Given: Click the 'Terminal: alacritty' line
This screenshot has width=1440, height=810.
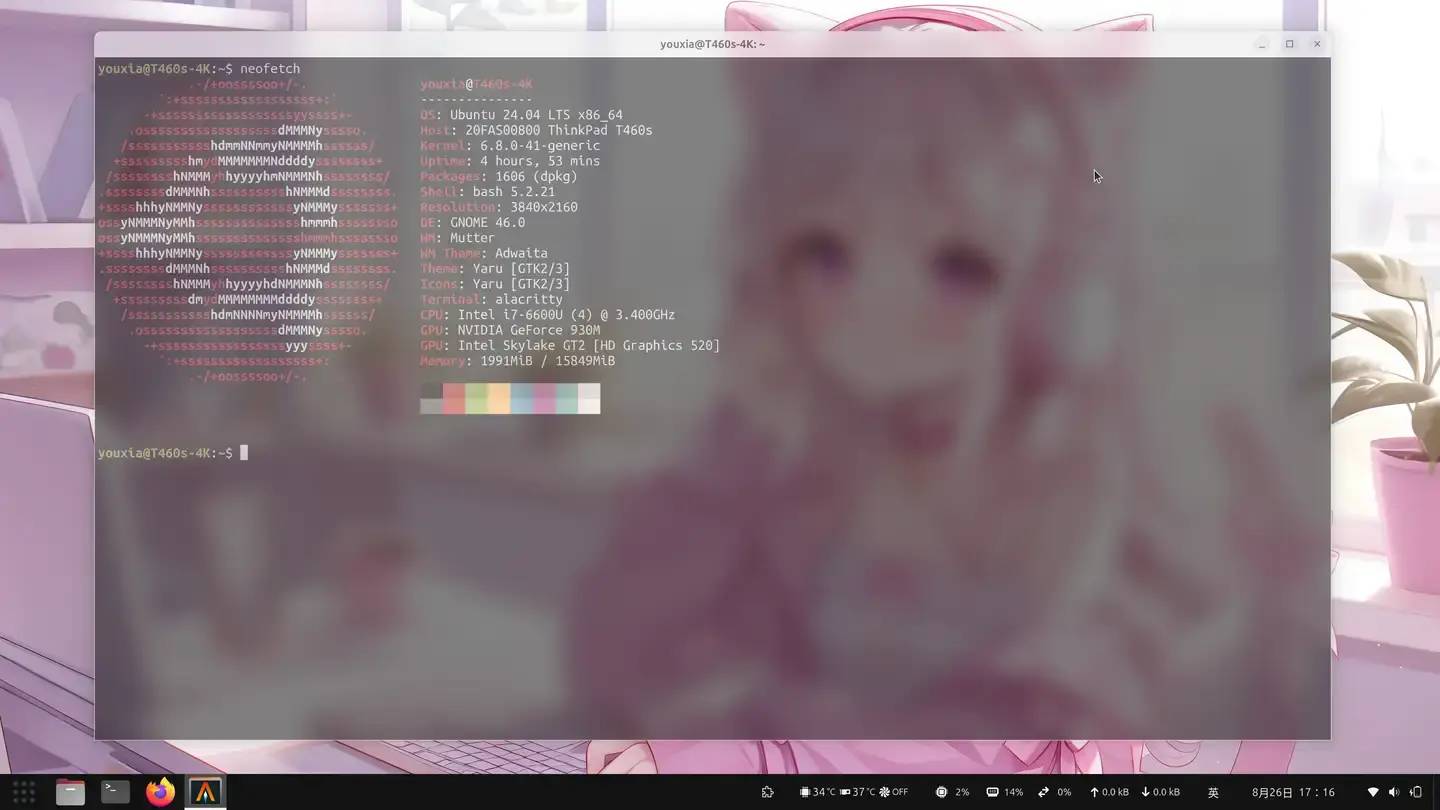Looking at the screenshot, I should click(491, 299).
